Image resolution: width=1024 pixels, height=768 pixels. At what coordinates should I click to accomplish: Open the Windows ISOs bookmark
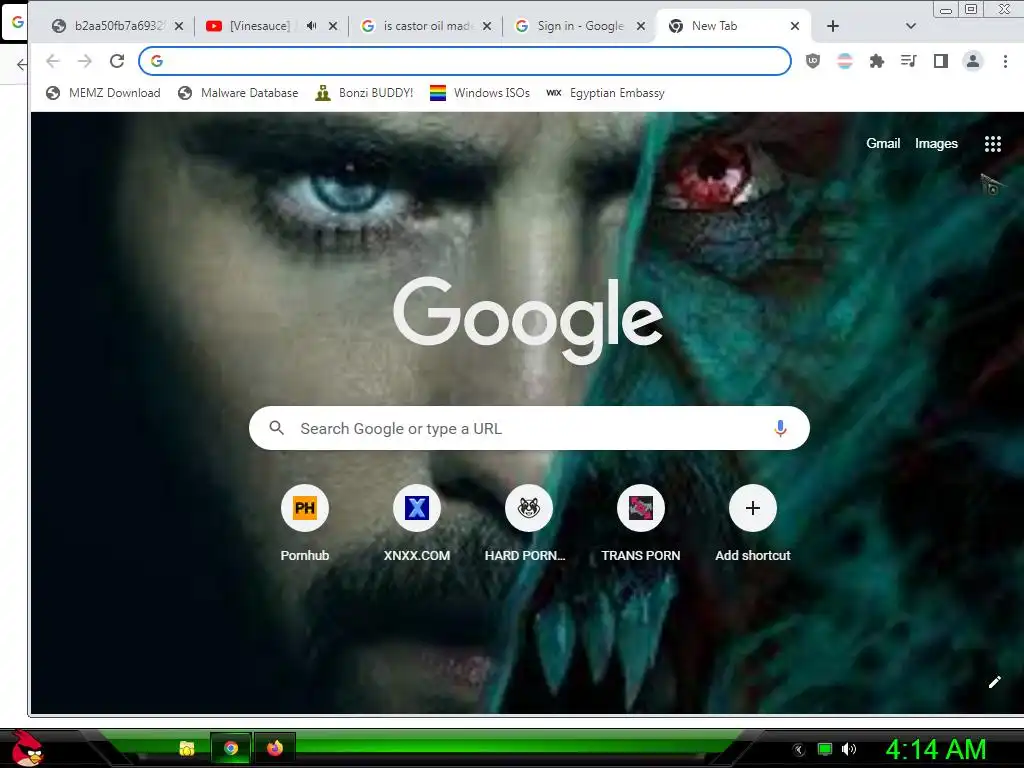(480, 93)
